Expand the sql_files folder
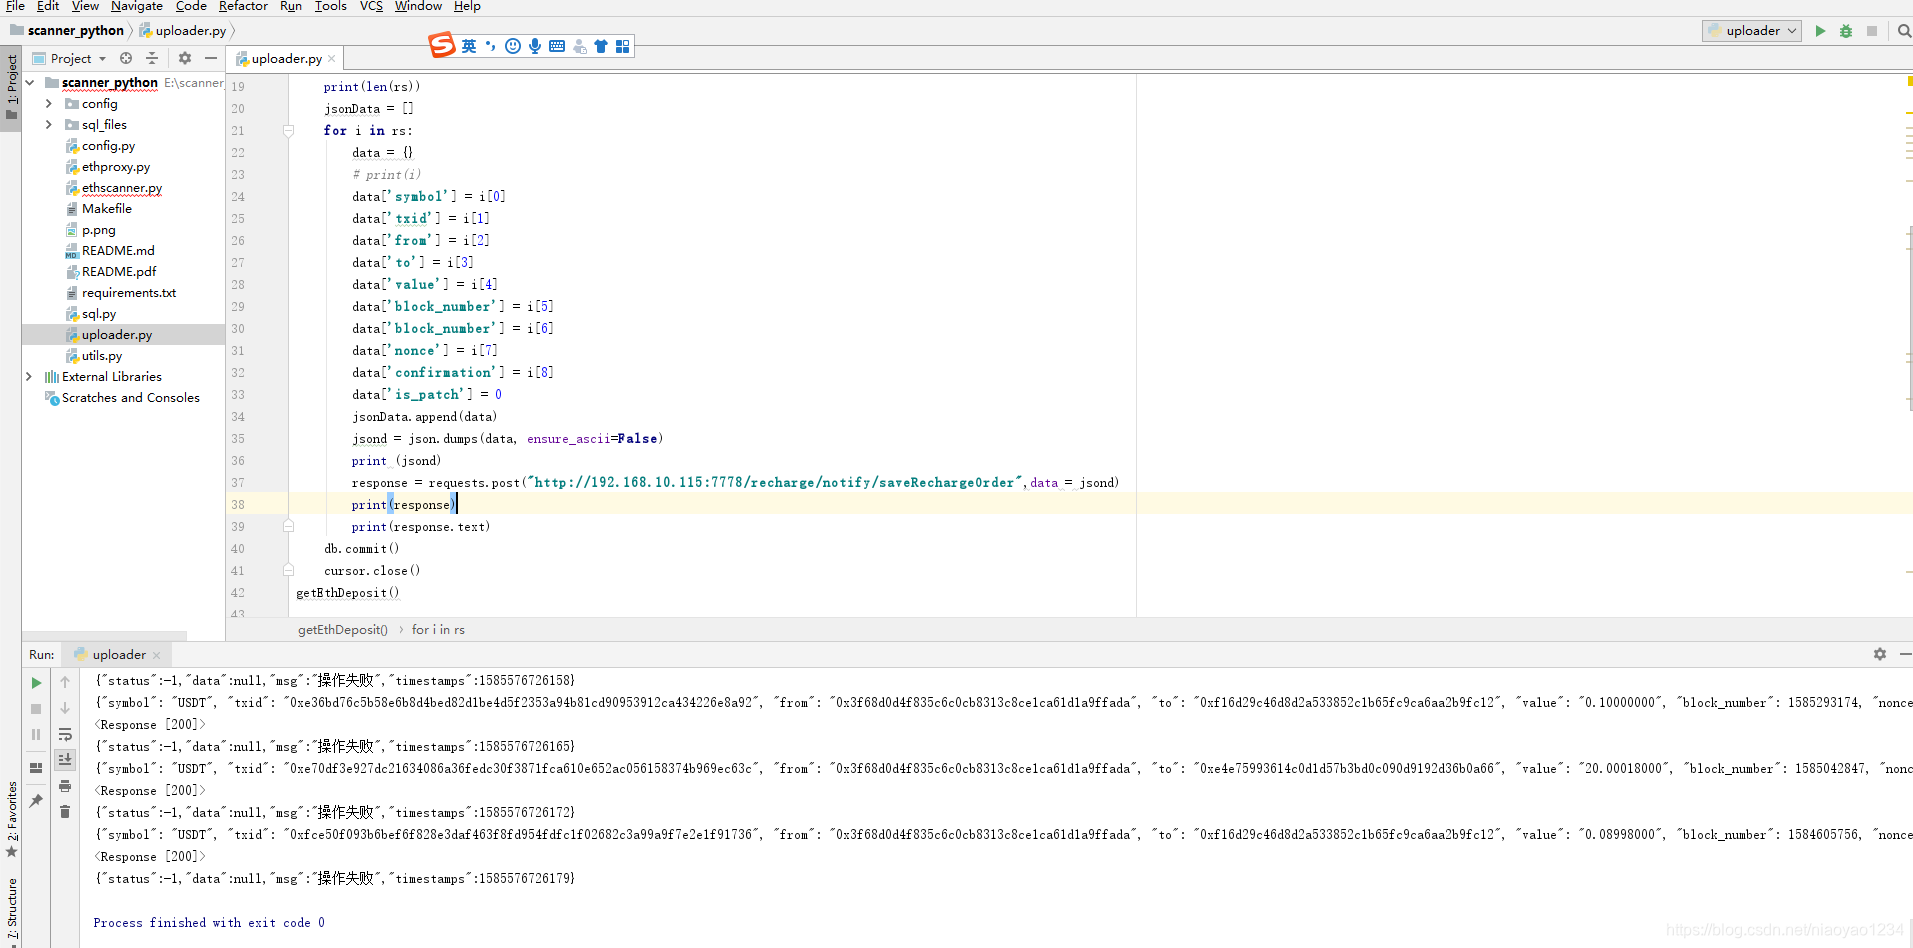1913x948 pixels. pos(49,124)
